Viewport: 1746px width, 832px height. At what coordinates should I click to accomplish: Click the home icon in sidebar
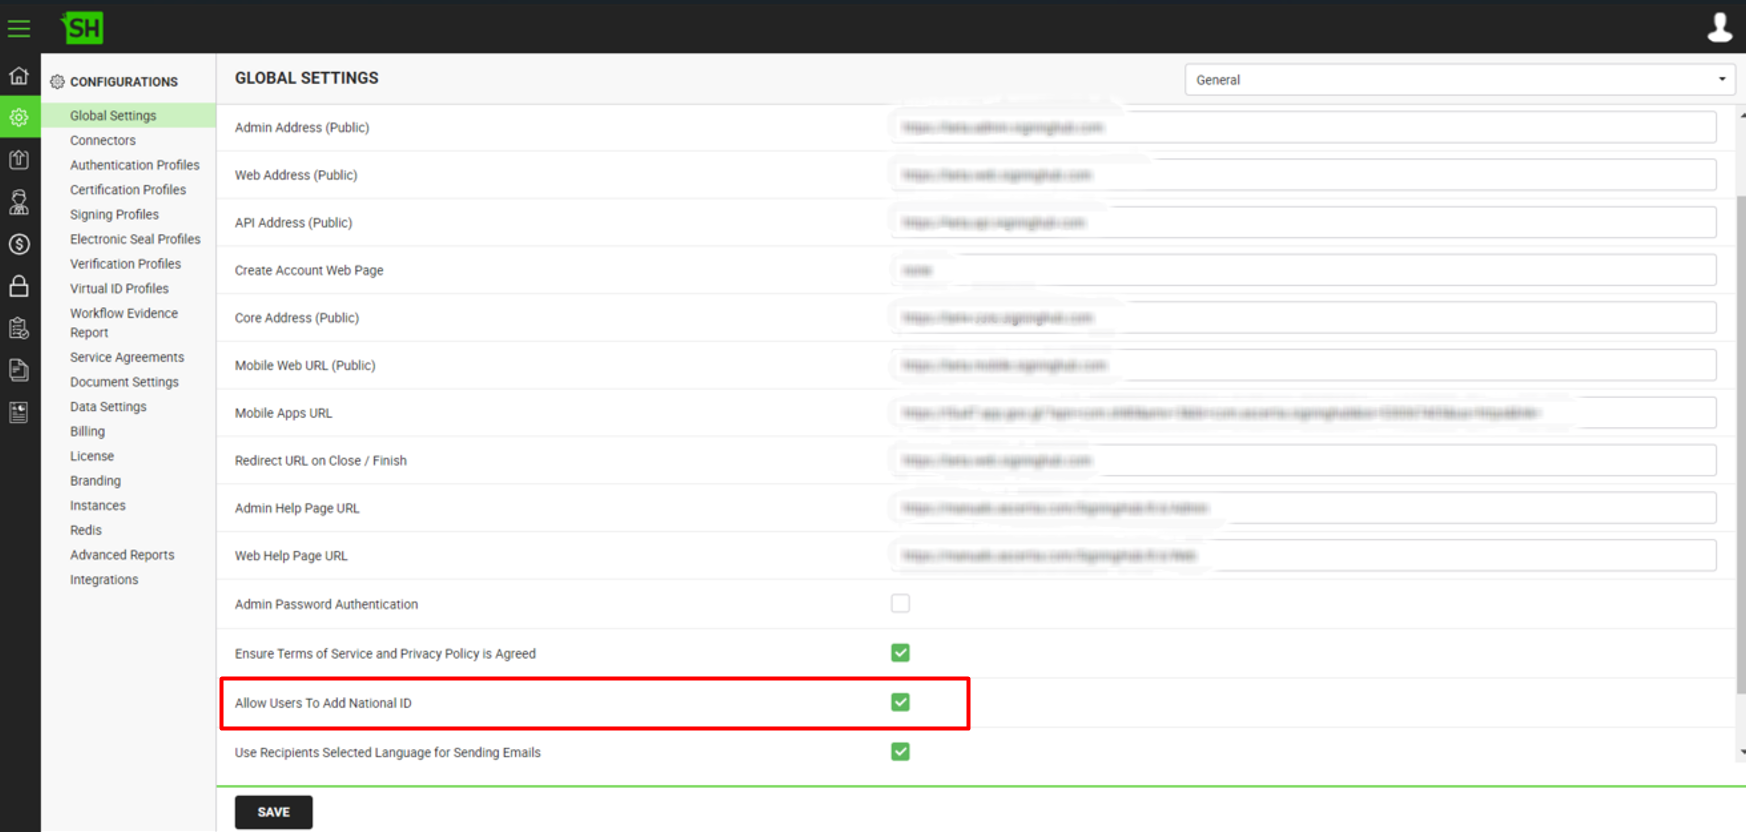click(x=19, y=76)
